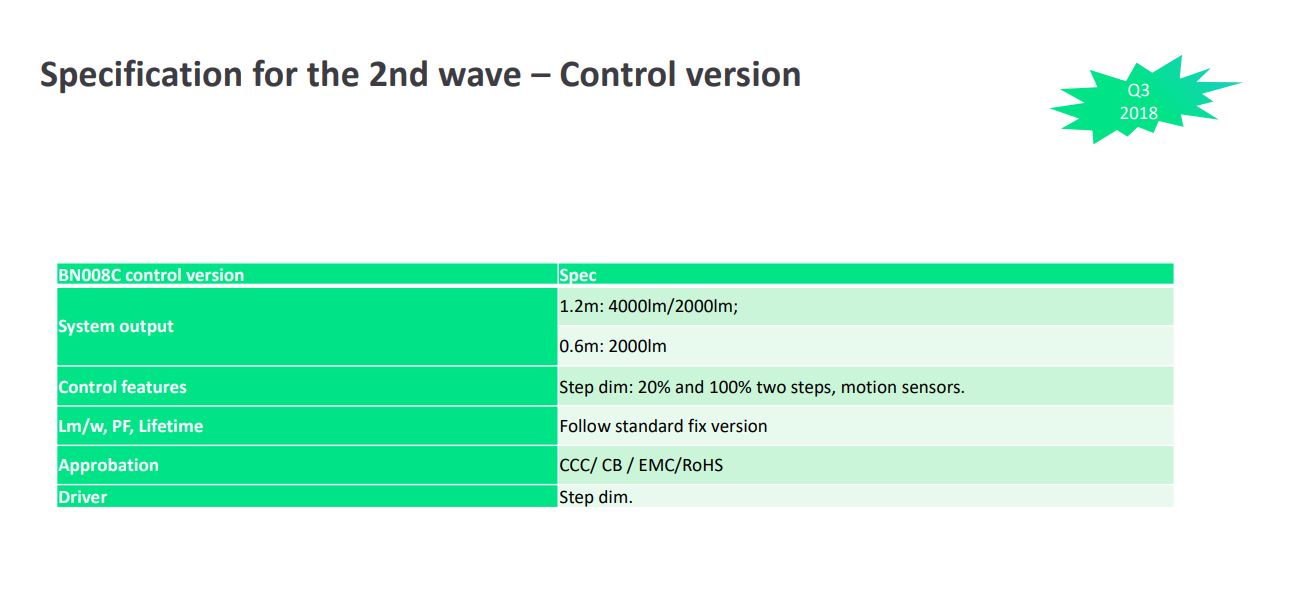Viewport: 1312px width, 609px height.
Task: Select the 1.2m: 4000lm/2000lm cell
Action: (x=865, y=307)
